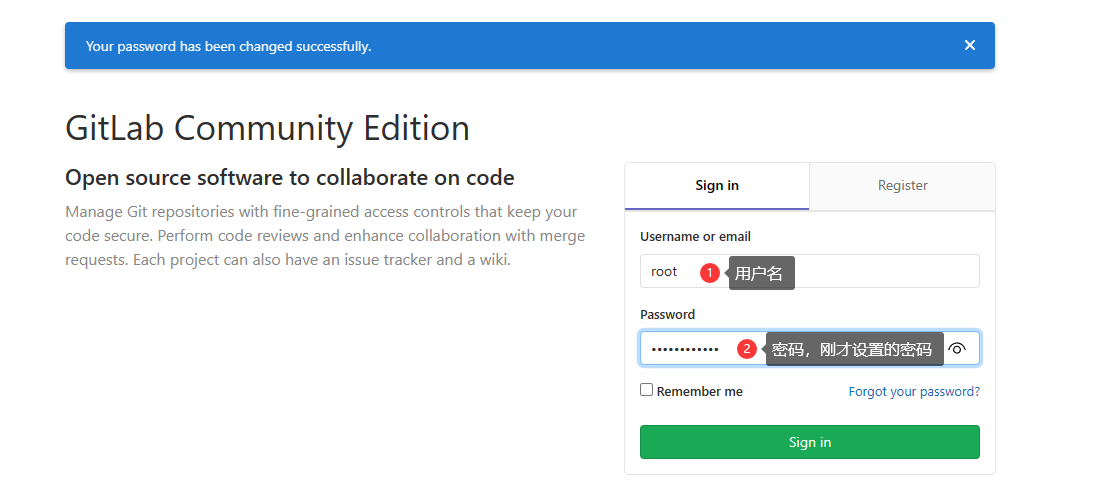
Task: Focus the Username or email field
Action: tap(809, 271)
